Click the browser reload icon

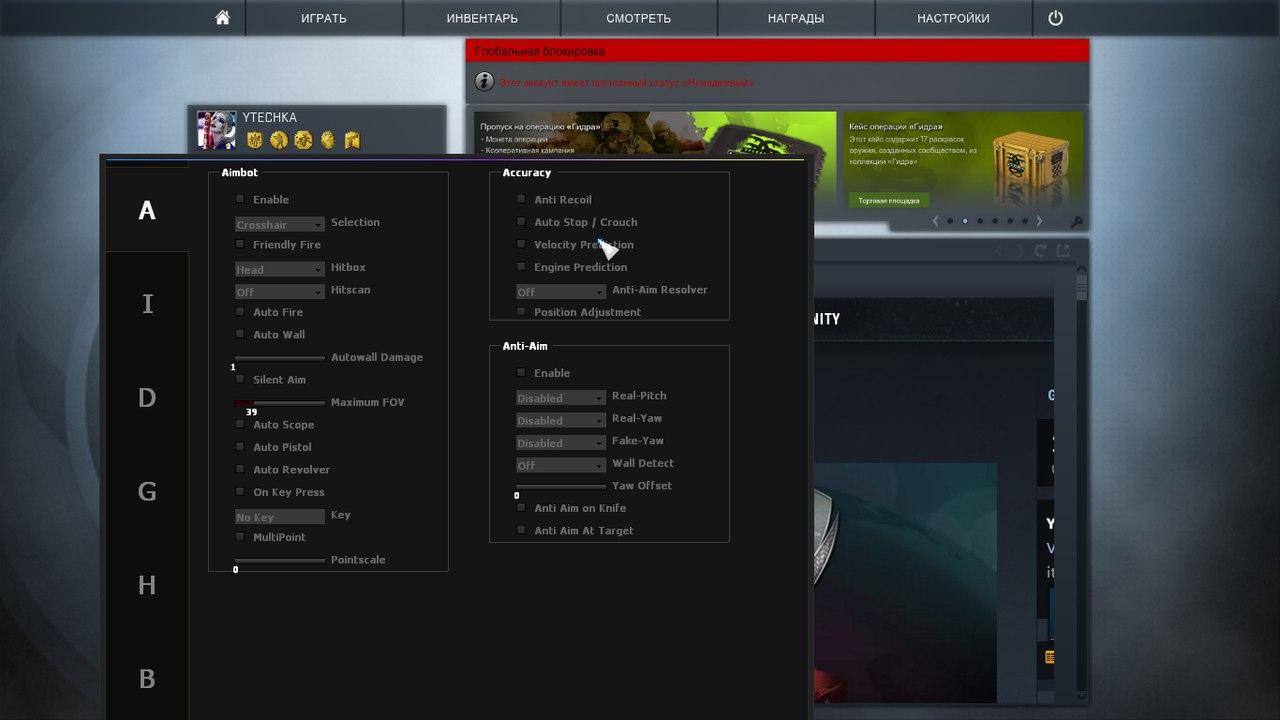[1041, 251]
